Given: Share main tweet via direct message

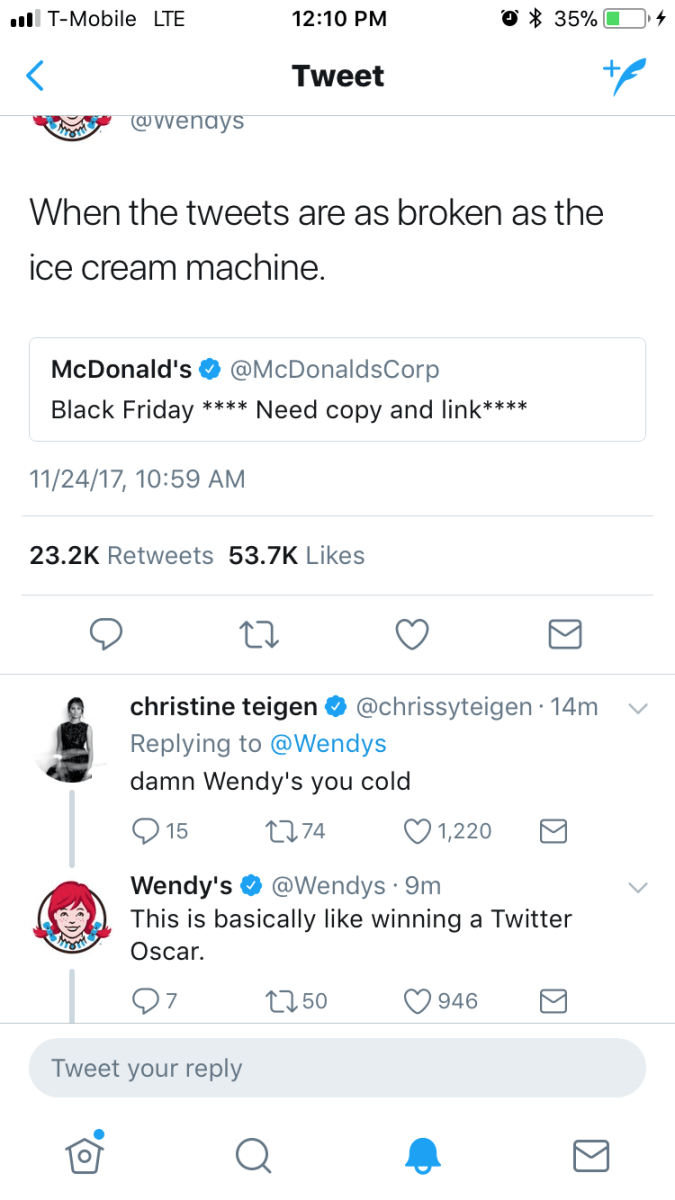Looking at the screenshot, I should (x=565, y=633).
